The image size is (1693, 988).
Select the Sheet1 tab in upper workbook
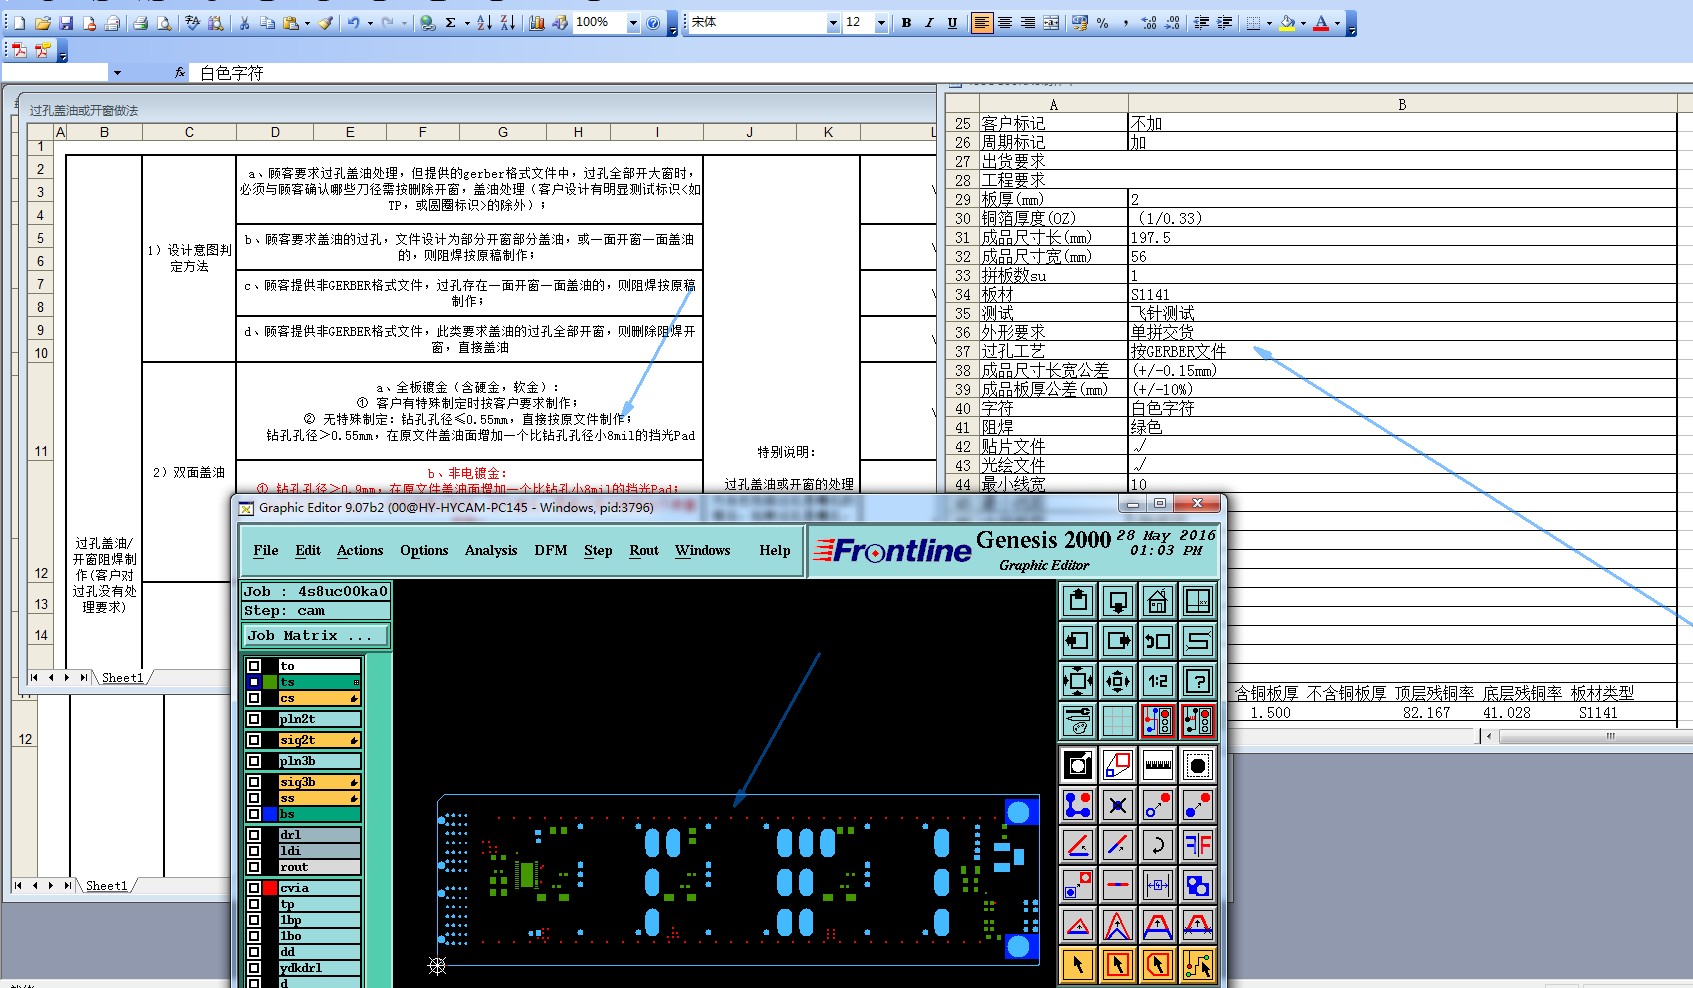(122, 678)
